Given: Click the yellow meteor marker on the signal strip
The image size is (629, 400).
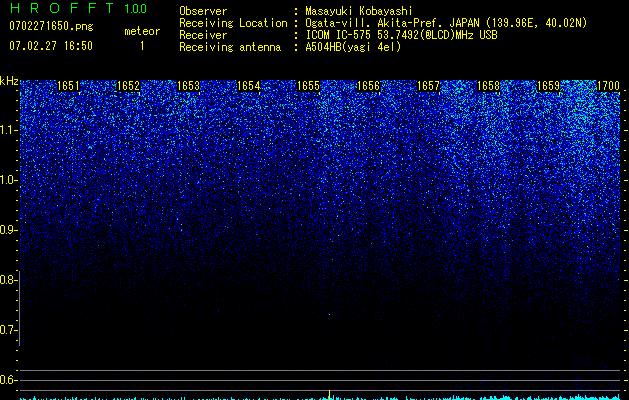Looking at the screenshot, I should click(x=329, y=394).
